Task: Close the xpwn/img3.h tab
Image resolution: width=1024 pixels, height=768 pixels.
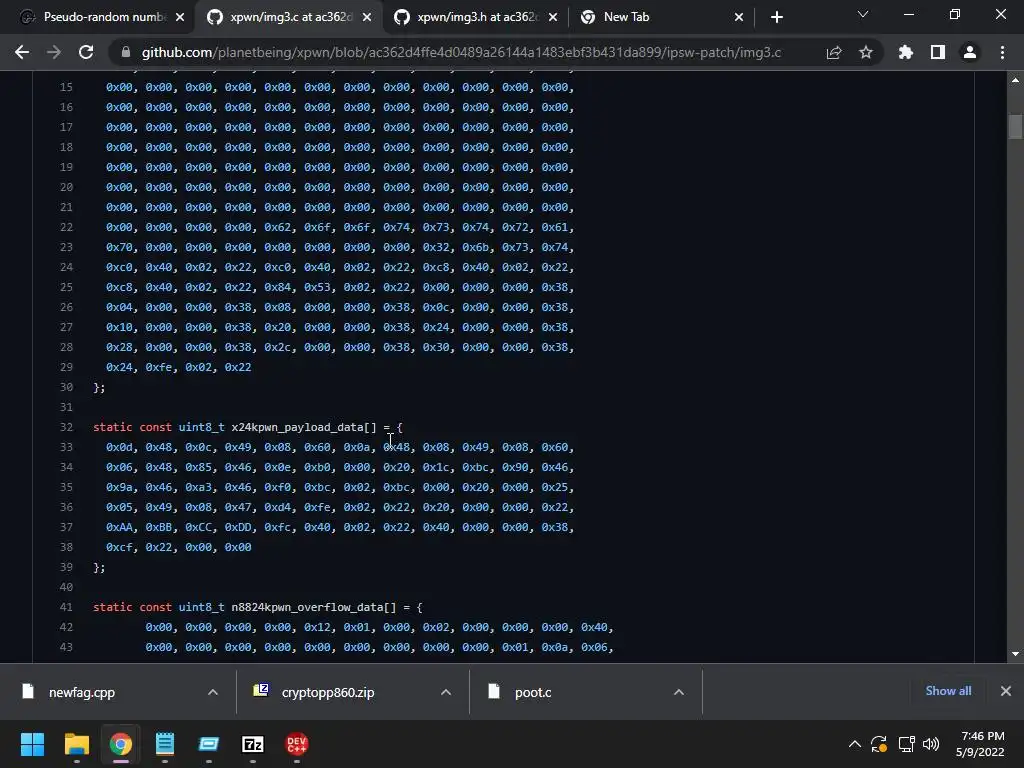Action: pyautogui.click(x=553, y=17)
